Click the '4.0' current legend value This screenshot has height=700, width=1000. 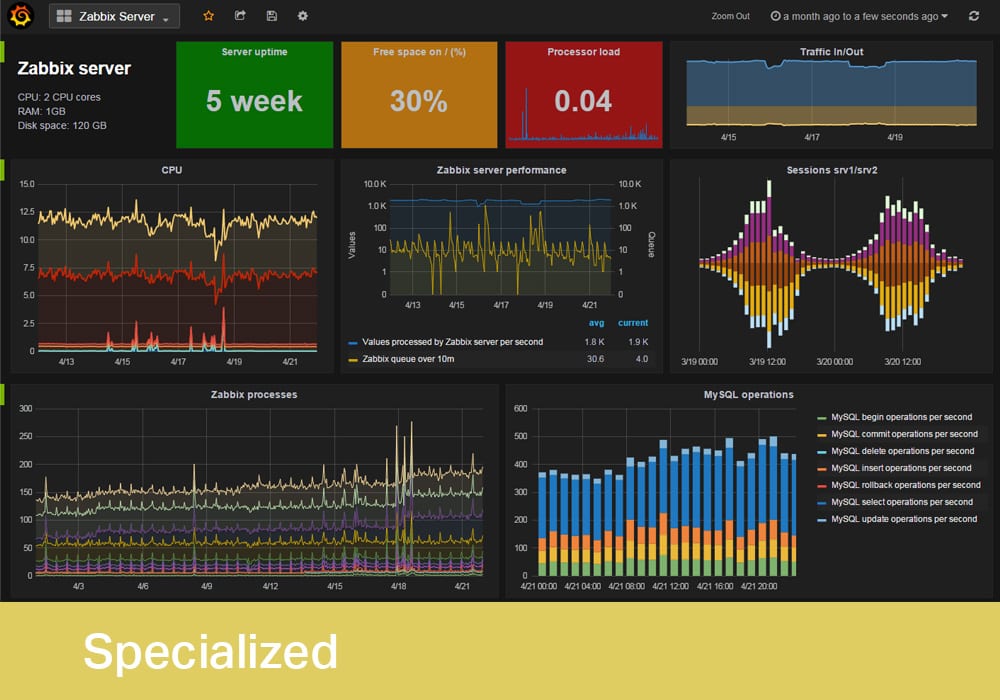[642, 359]
